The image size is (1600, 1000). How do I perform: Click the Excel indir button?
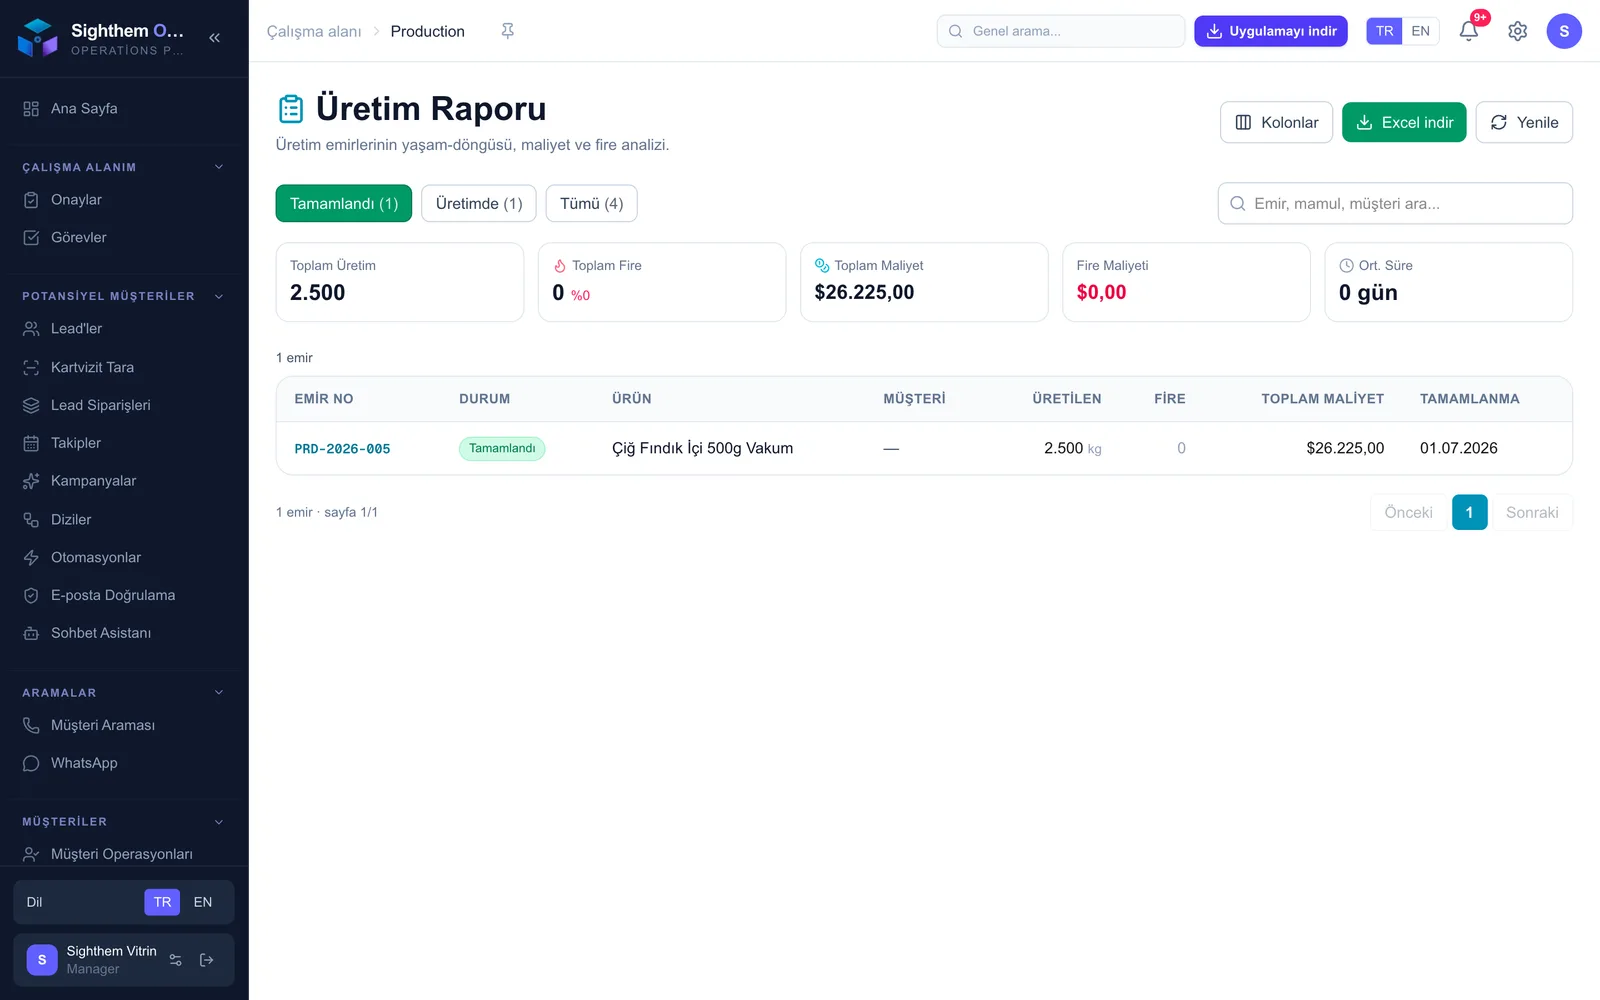pyautogui.click(x=1404, y=122)
